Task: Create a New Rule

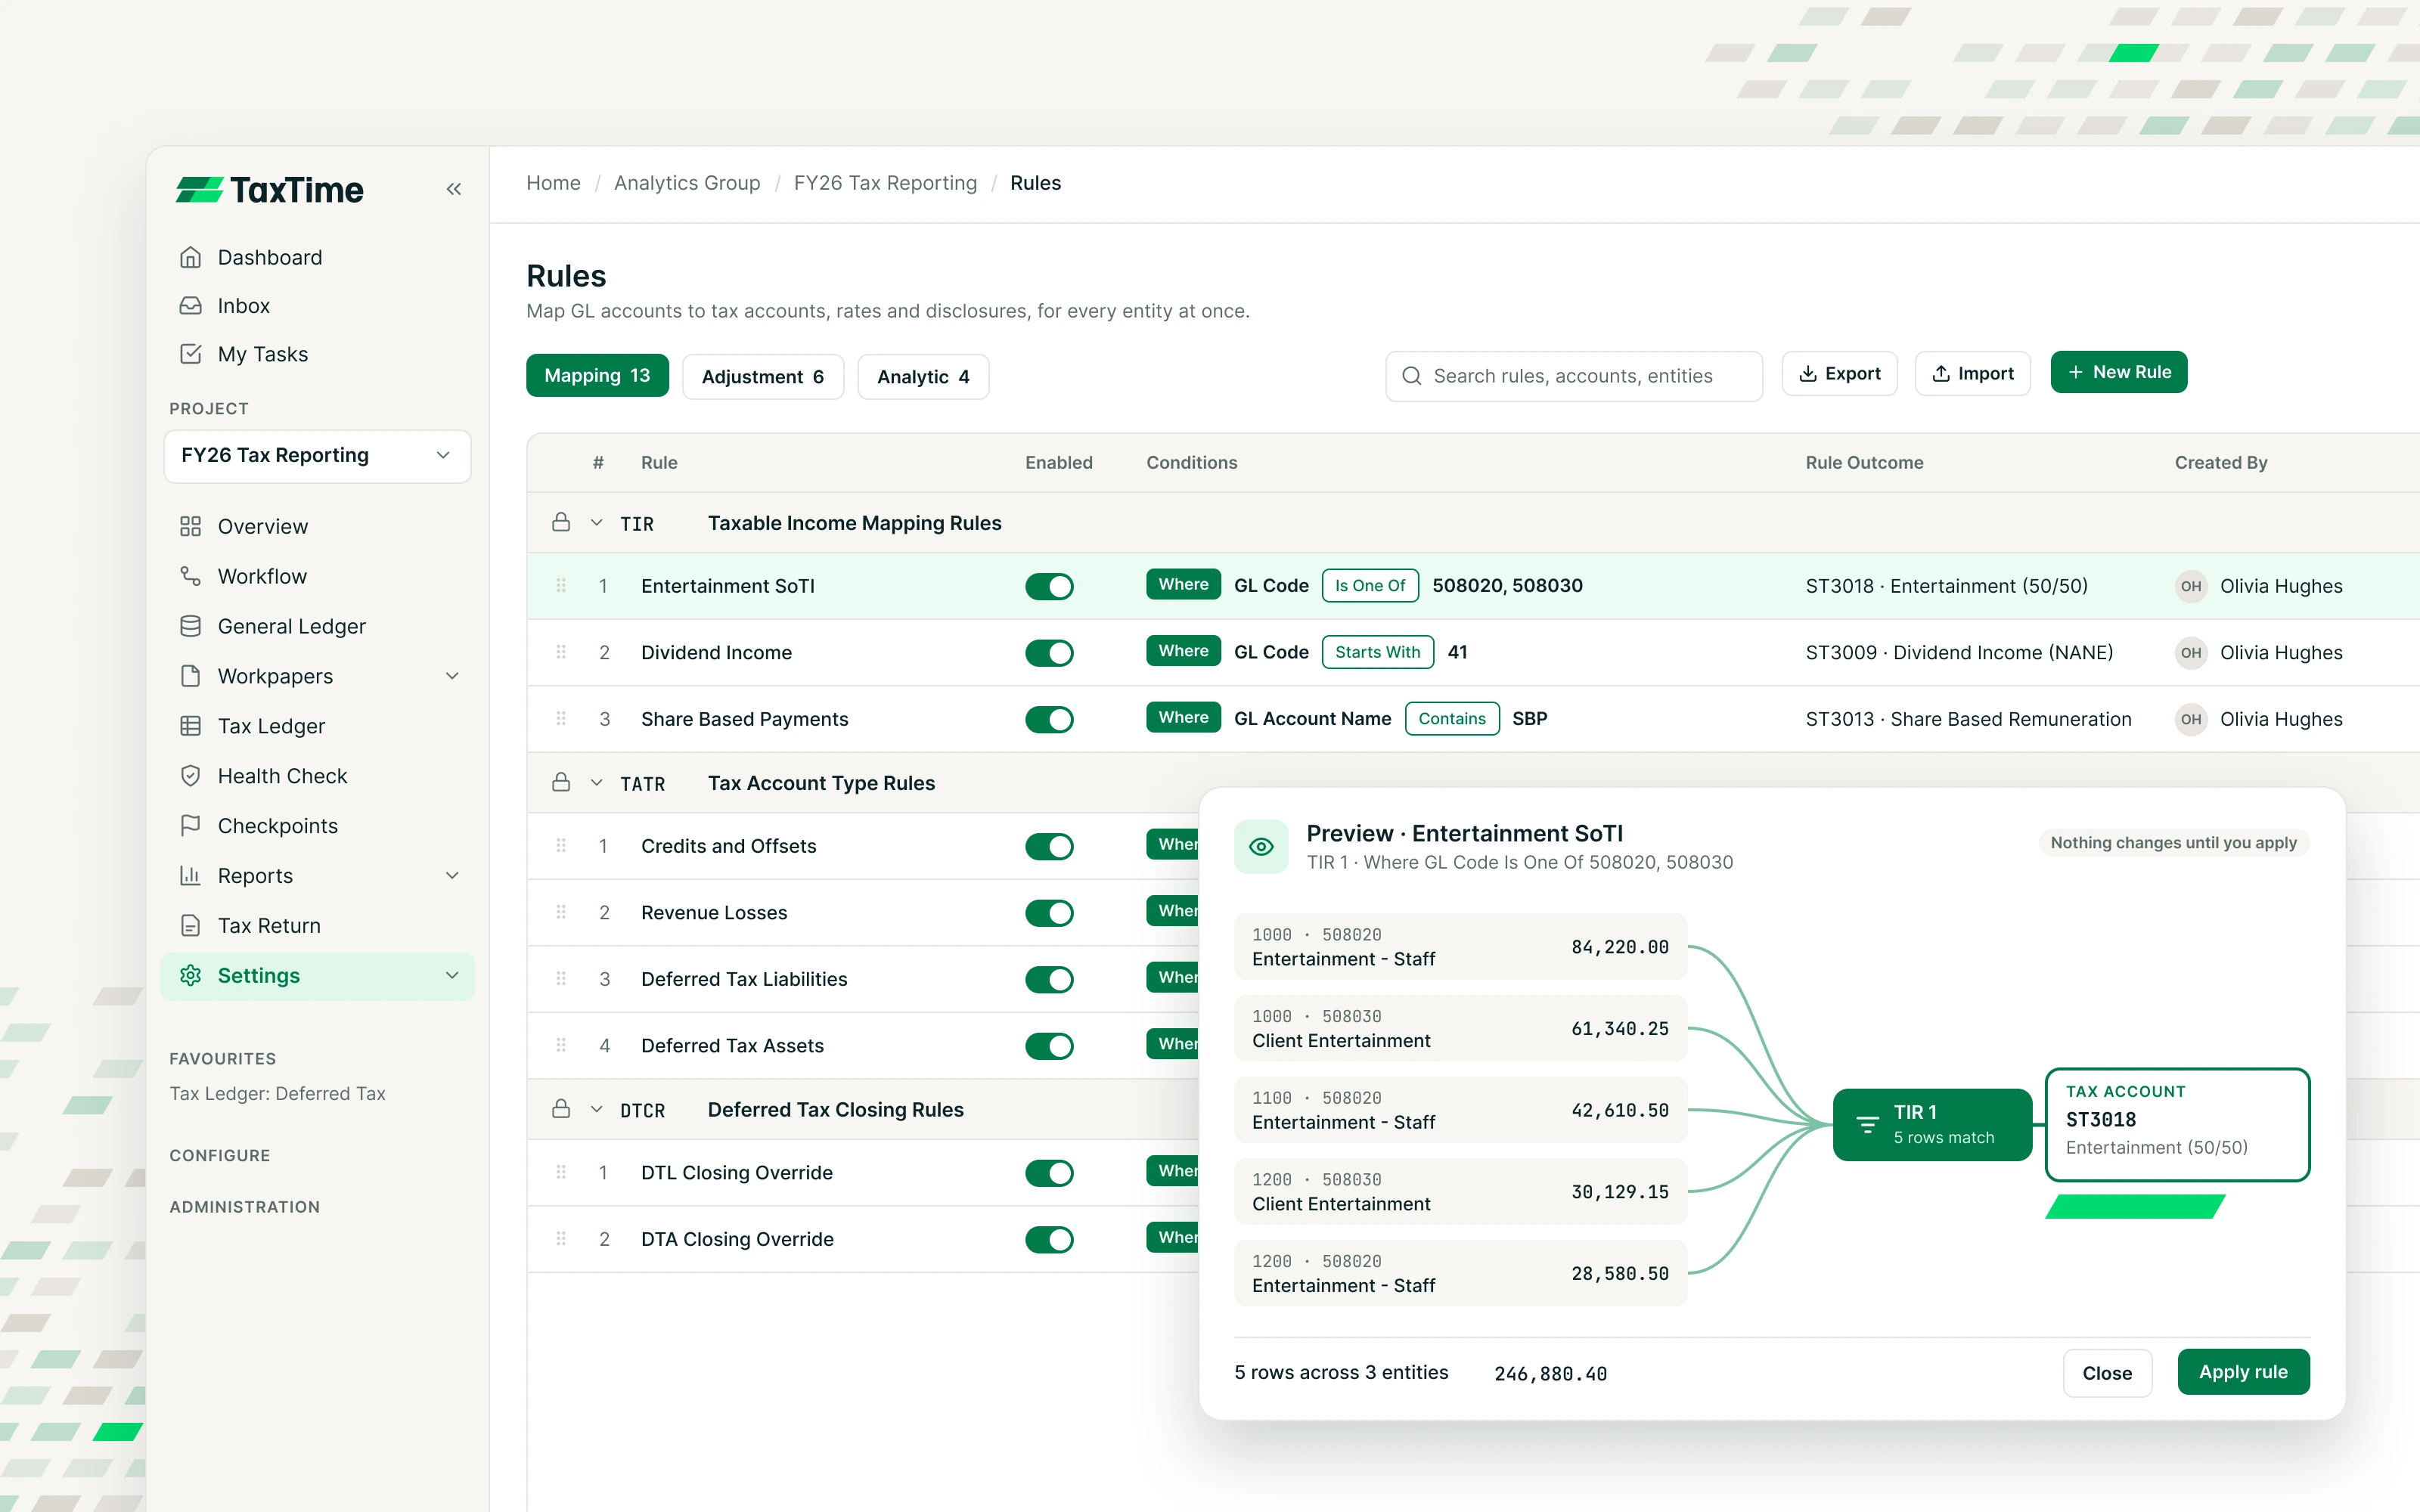Action: click(x=2118, y=372)
